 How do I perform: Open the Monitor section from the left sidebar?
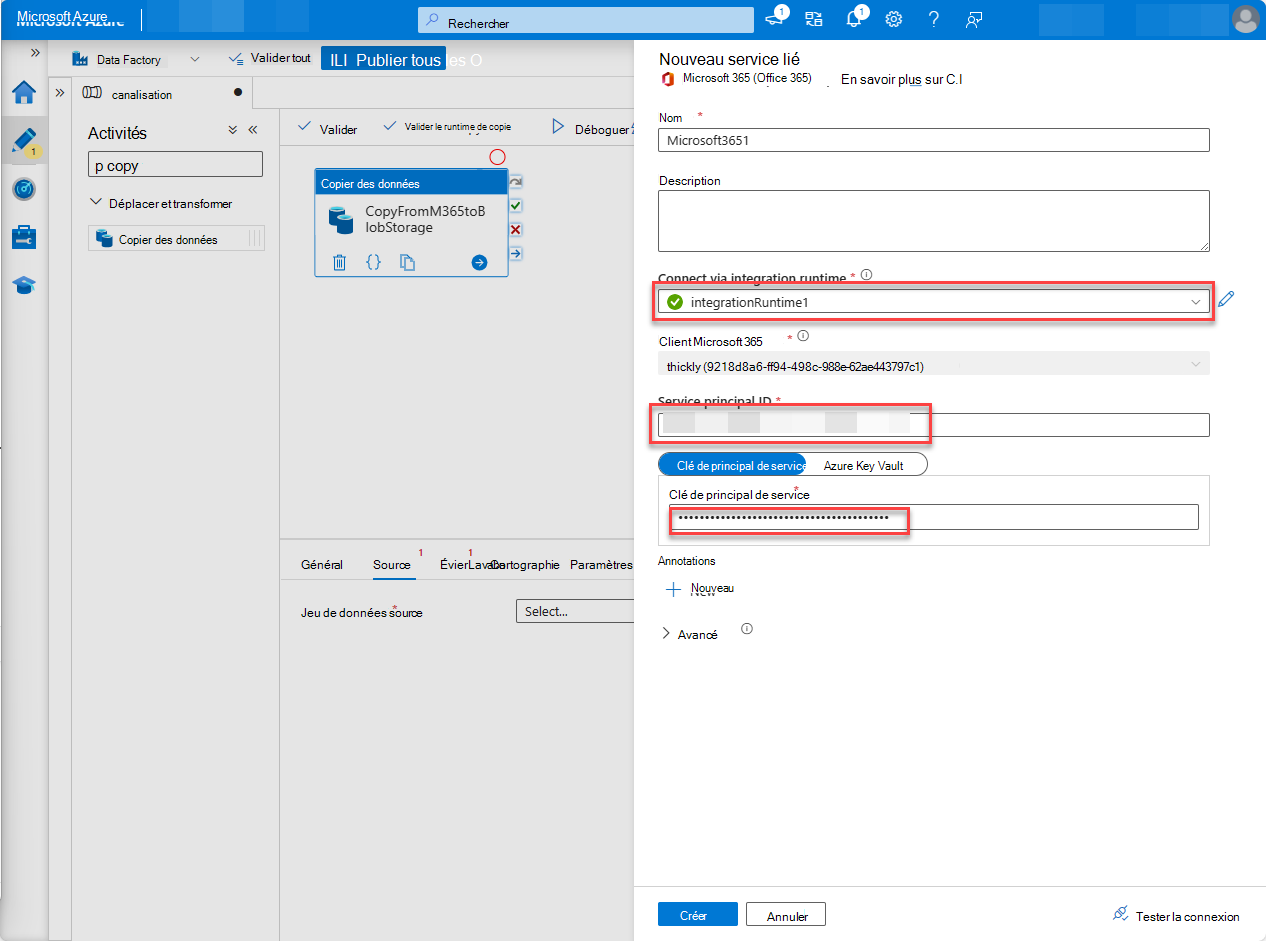[24, 189]
